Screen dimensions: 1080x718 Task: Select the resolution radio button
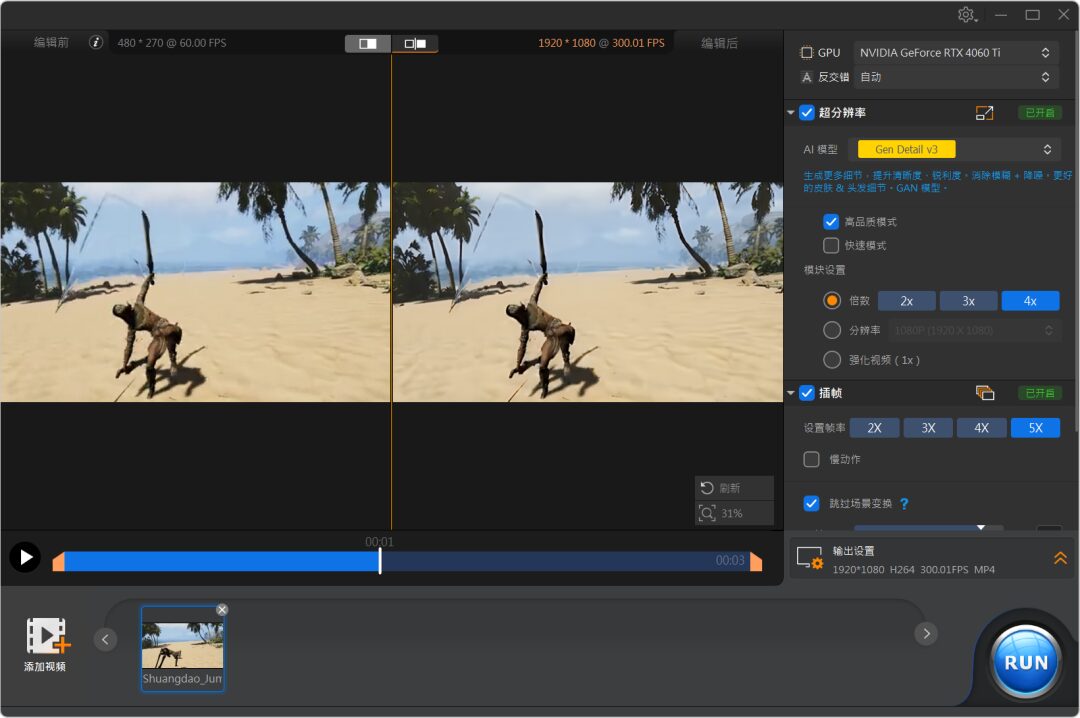(x=832, y=331)
